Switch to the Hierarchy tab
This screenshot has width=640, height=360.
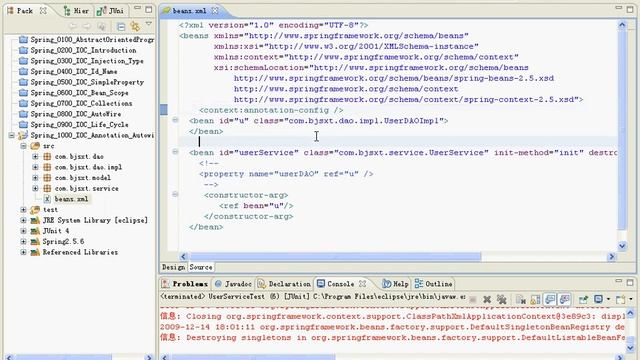pos(76,11)
